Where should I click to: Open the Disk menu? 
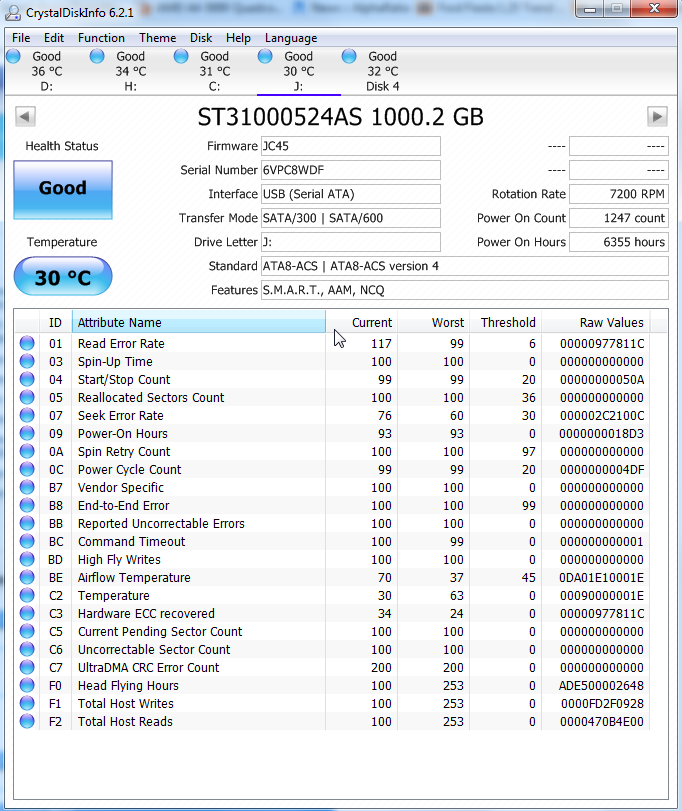pyautogui.click(x=201, y=38)
